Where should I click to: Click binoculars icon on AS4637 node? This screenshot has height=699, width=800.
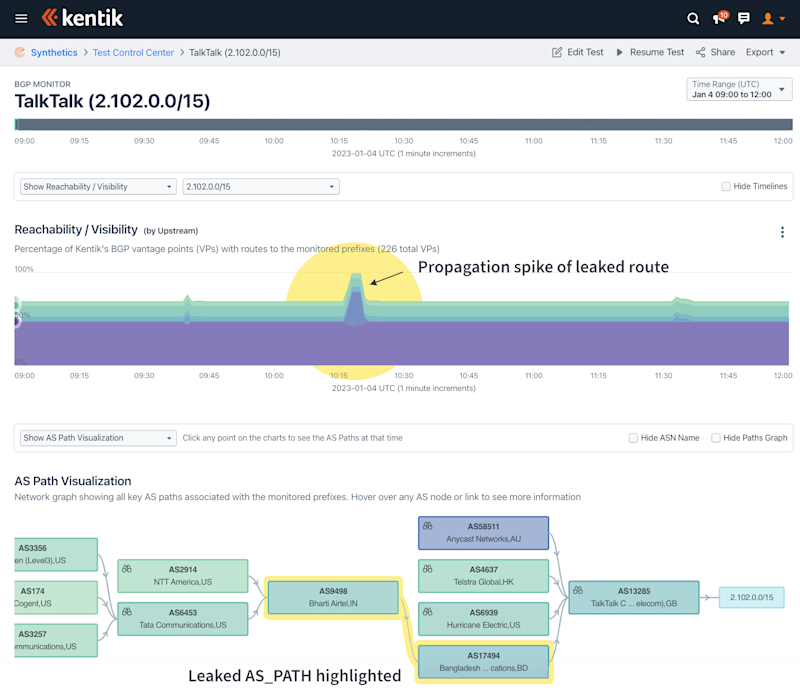coord(428,569)
